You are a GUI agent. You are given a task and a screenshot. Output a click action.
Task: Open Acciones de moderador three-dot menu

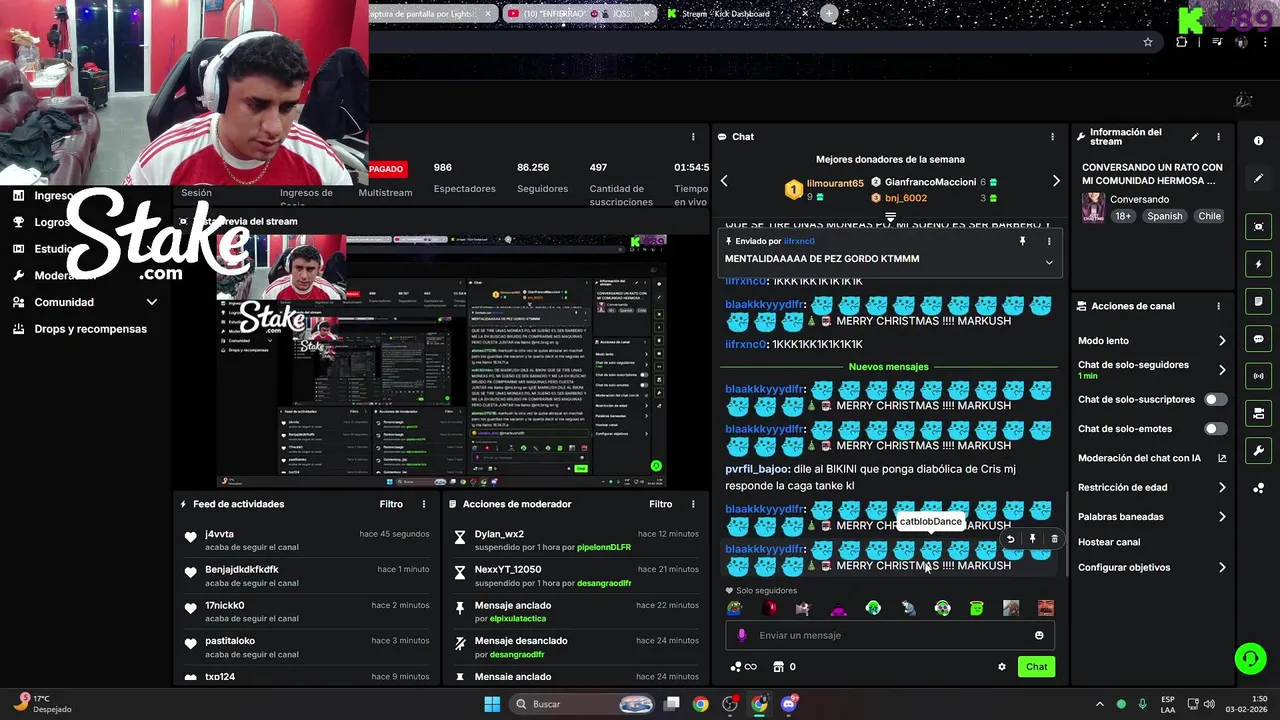point(693,504)
